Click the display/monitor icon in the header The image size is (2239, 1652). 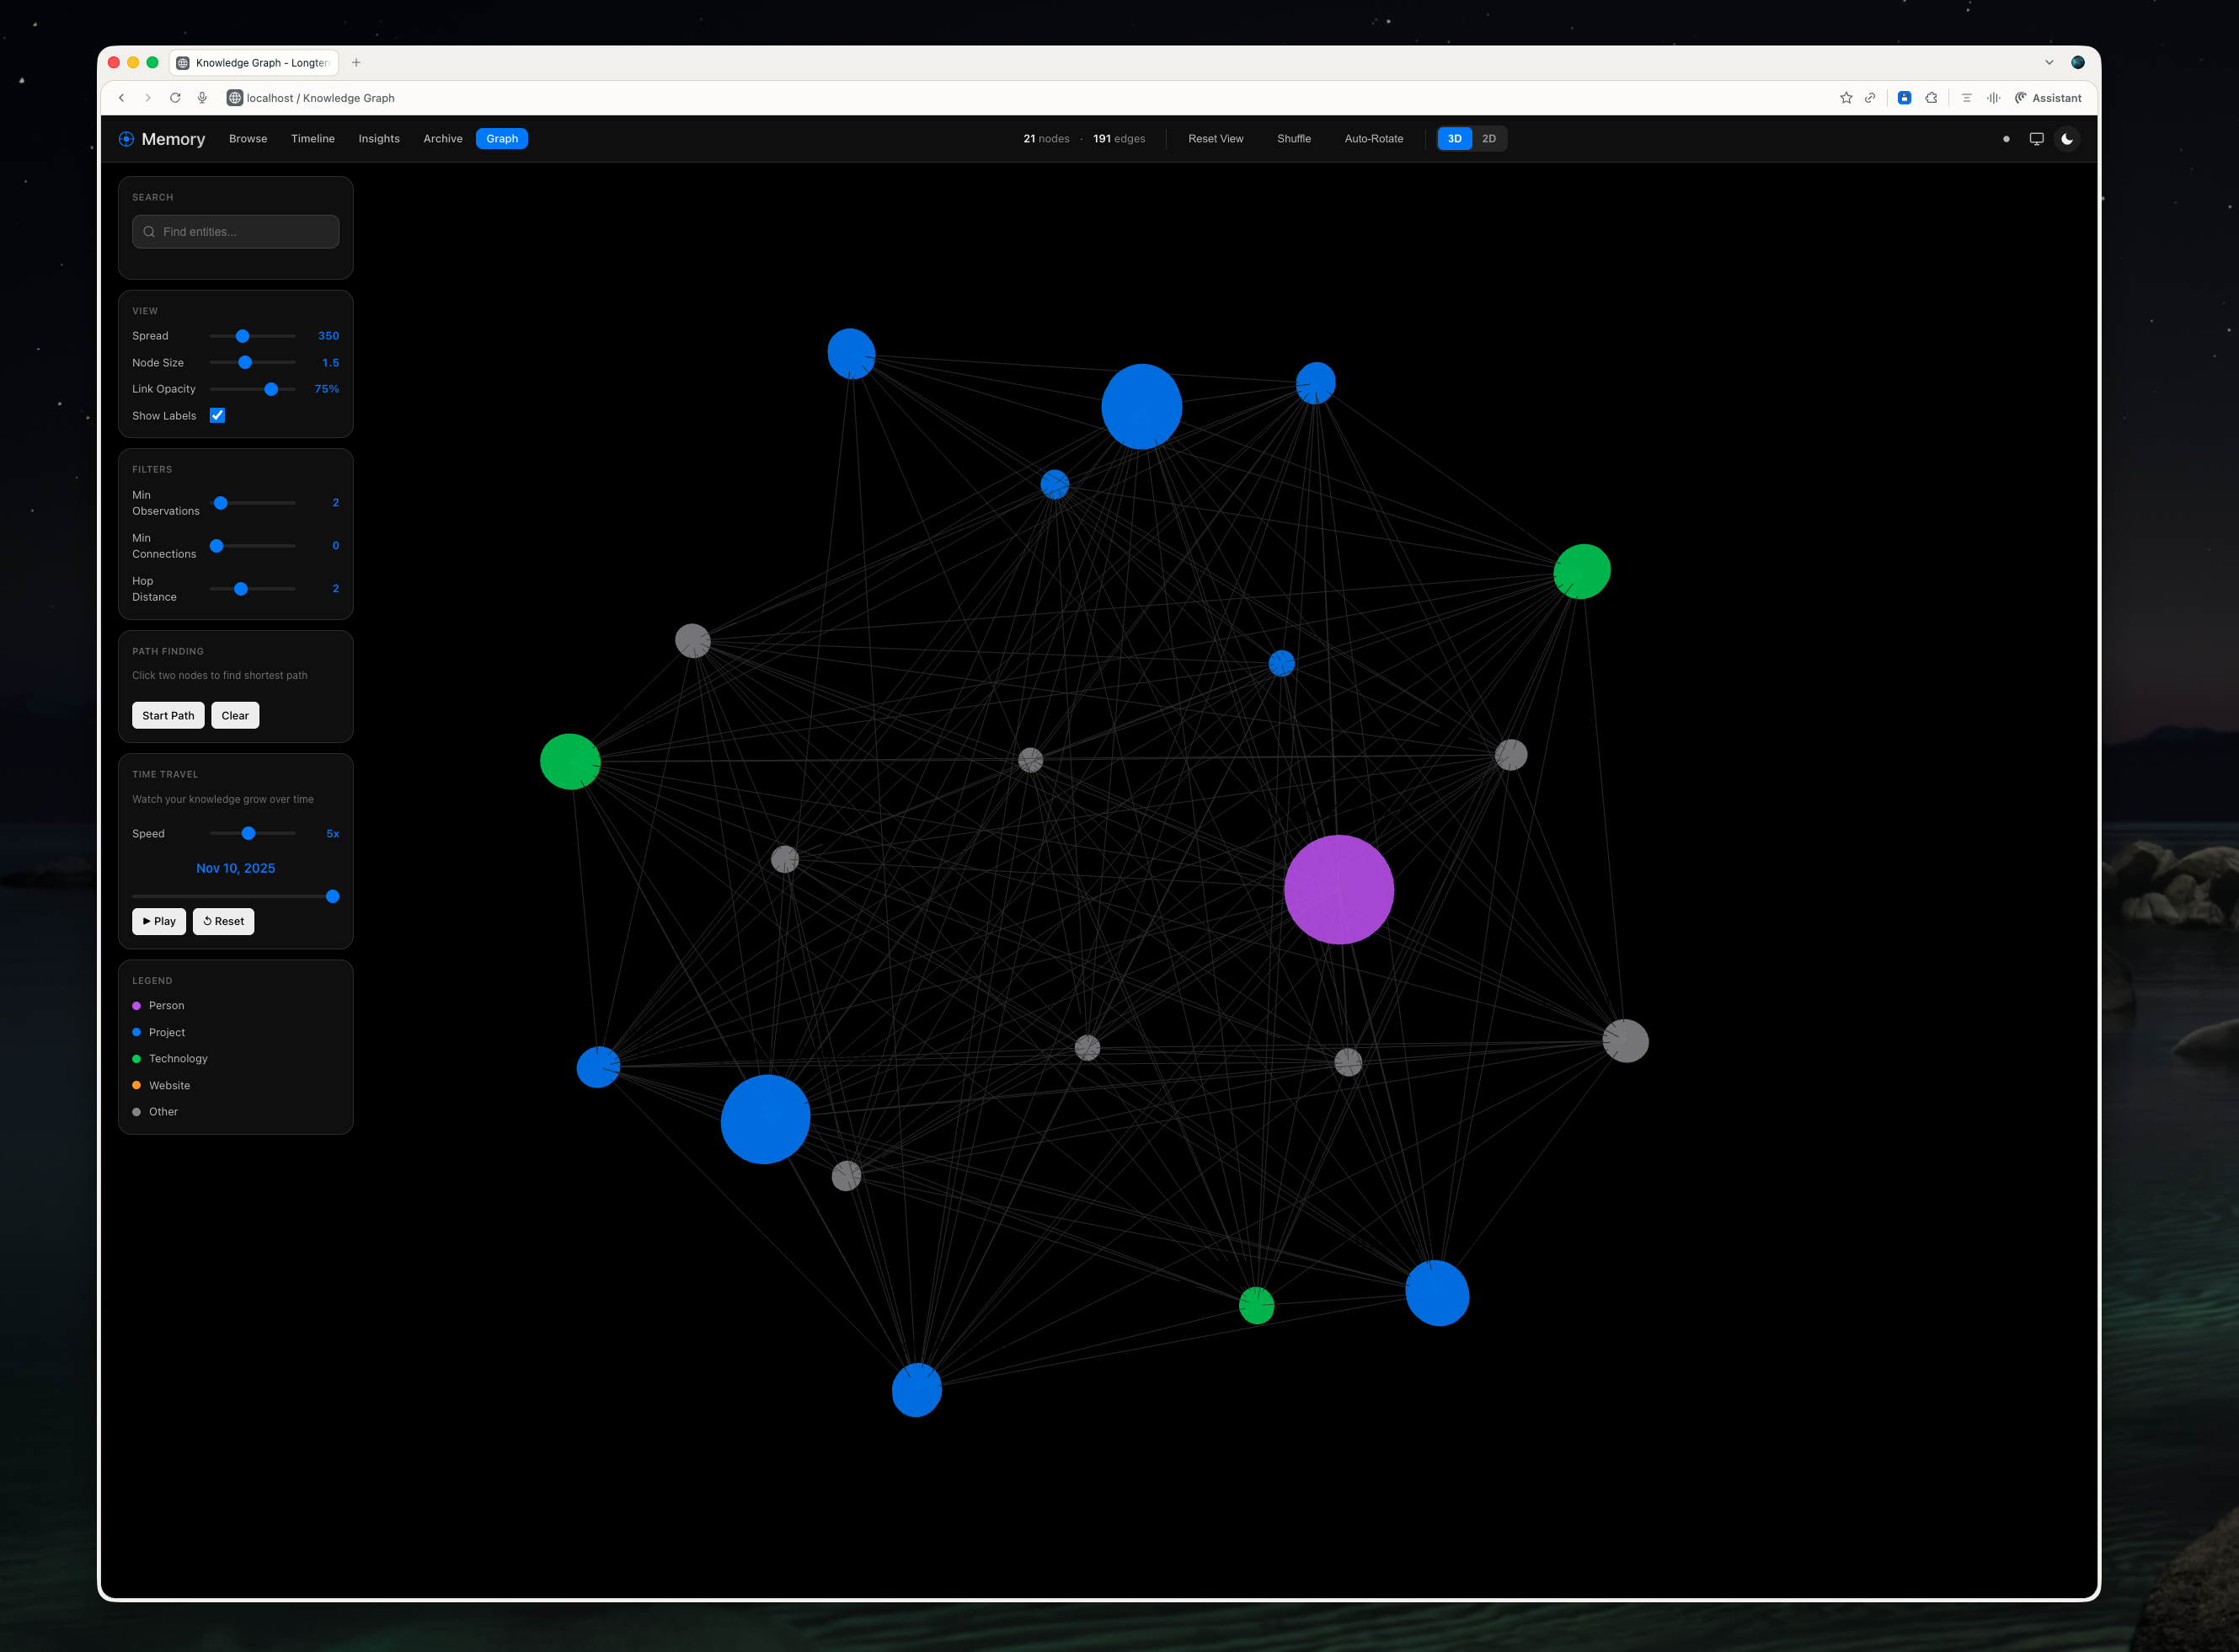pos(2036,139)
